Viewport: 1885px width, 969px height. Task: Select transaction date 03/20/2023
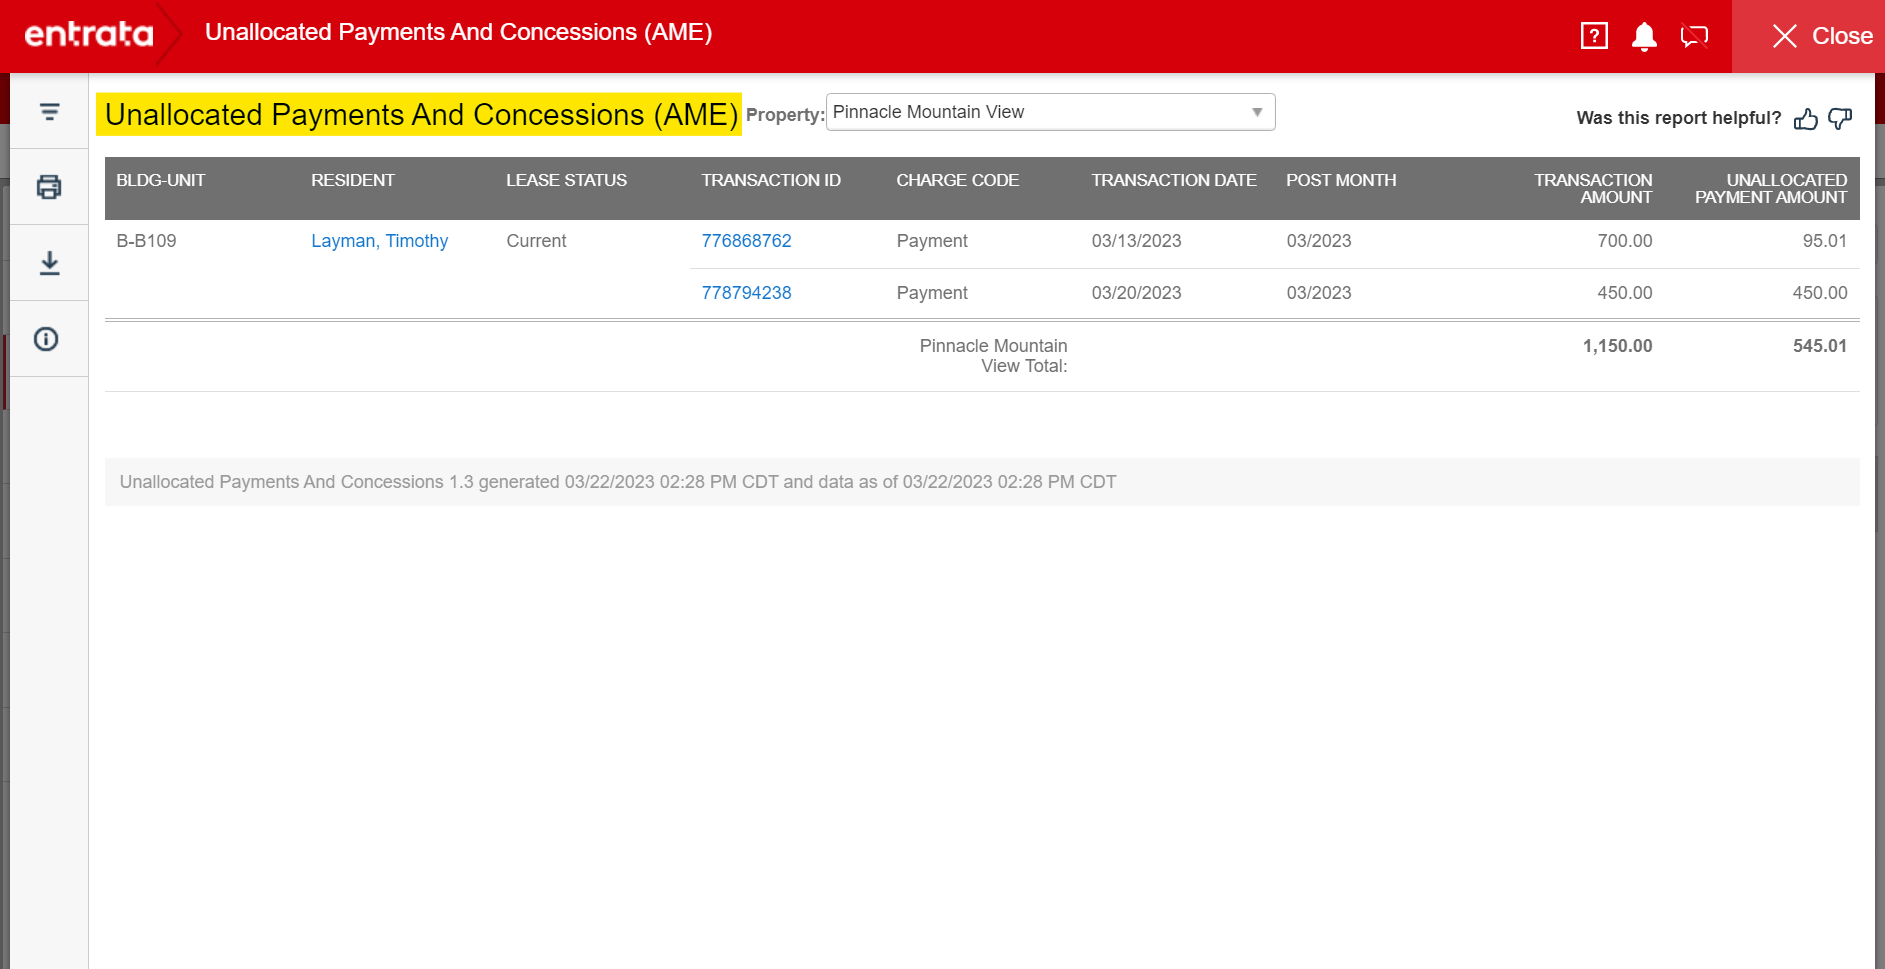click(1136, 293)
